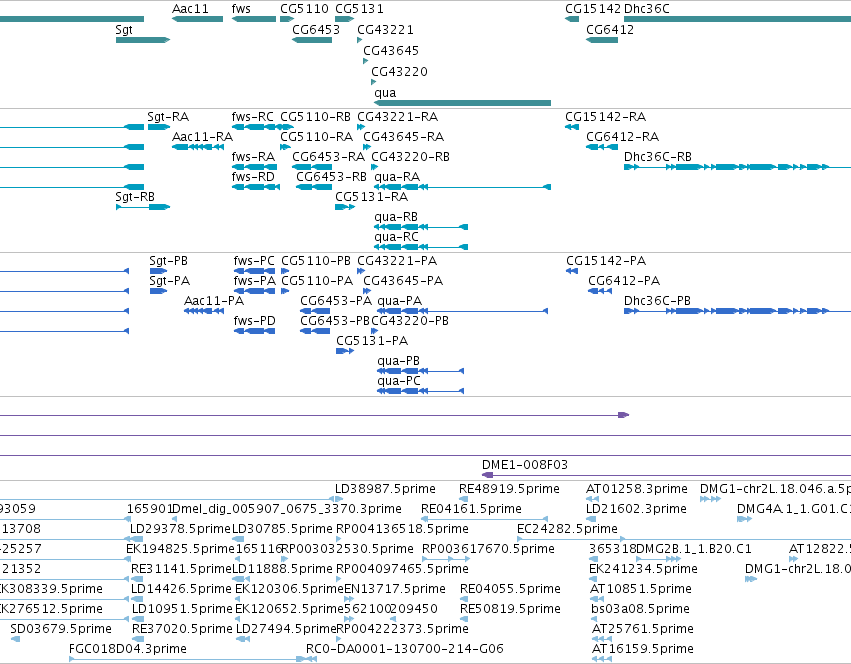Click the Dhc36C gene label

point(647,9)
